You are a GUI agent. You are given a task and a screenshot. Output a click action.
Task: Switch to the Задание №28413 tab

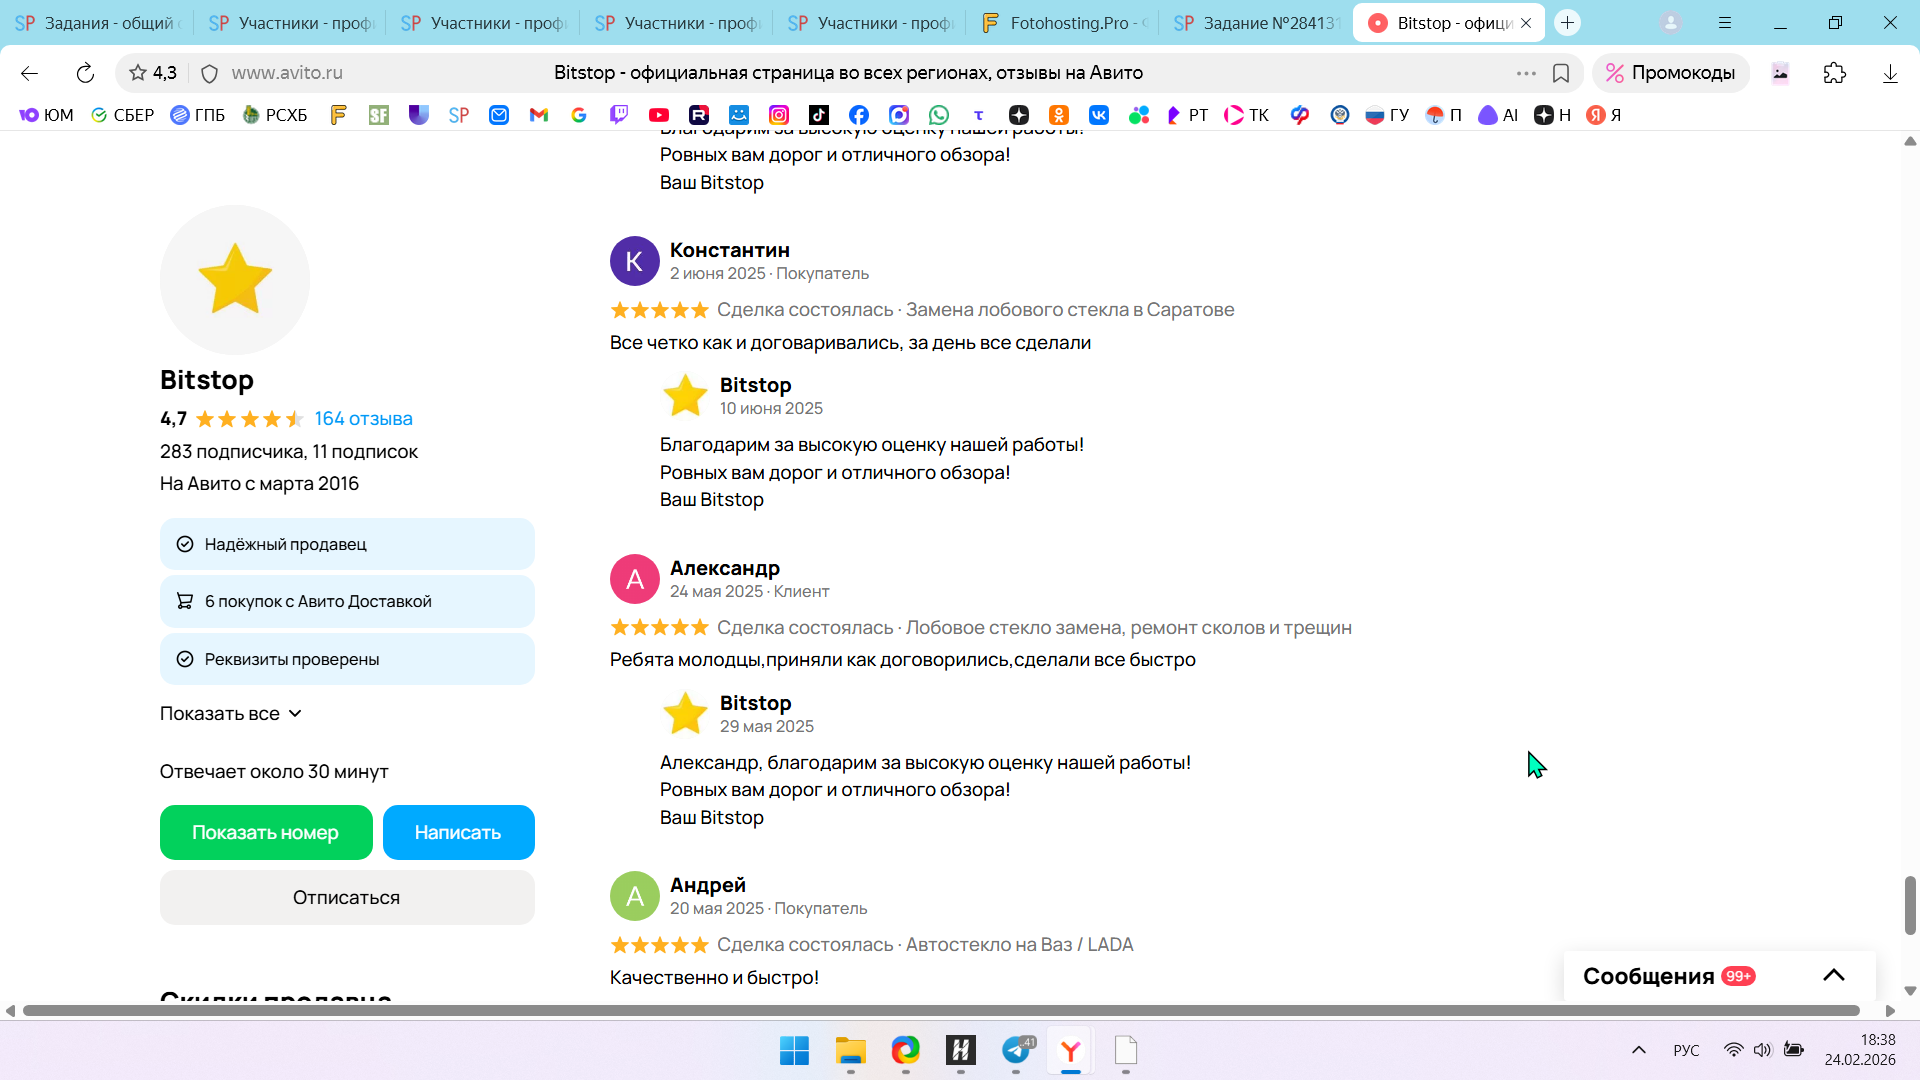pos(1258,23)
